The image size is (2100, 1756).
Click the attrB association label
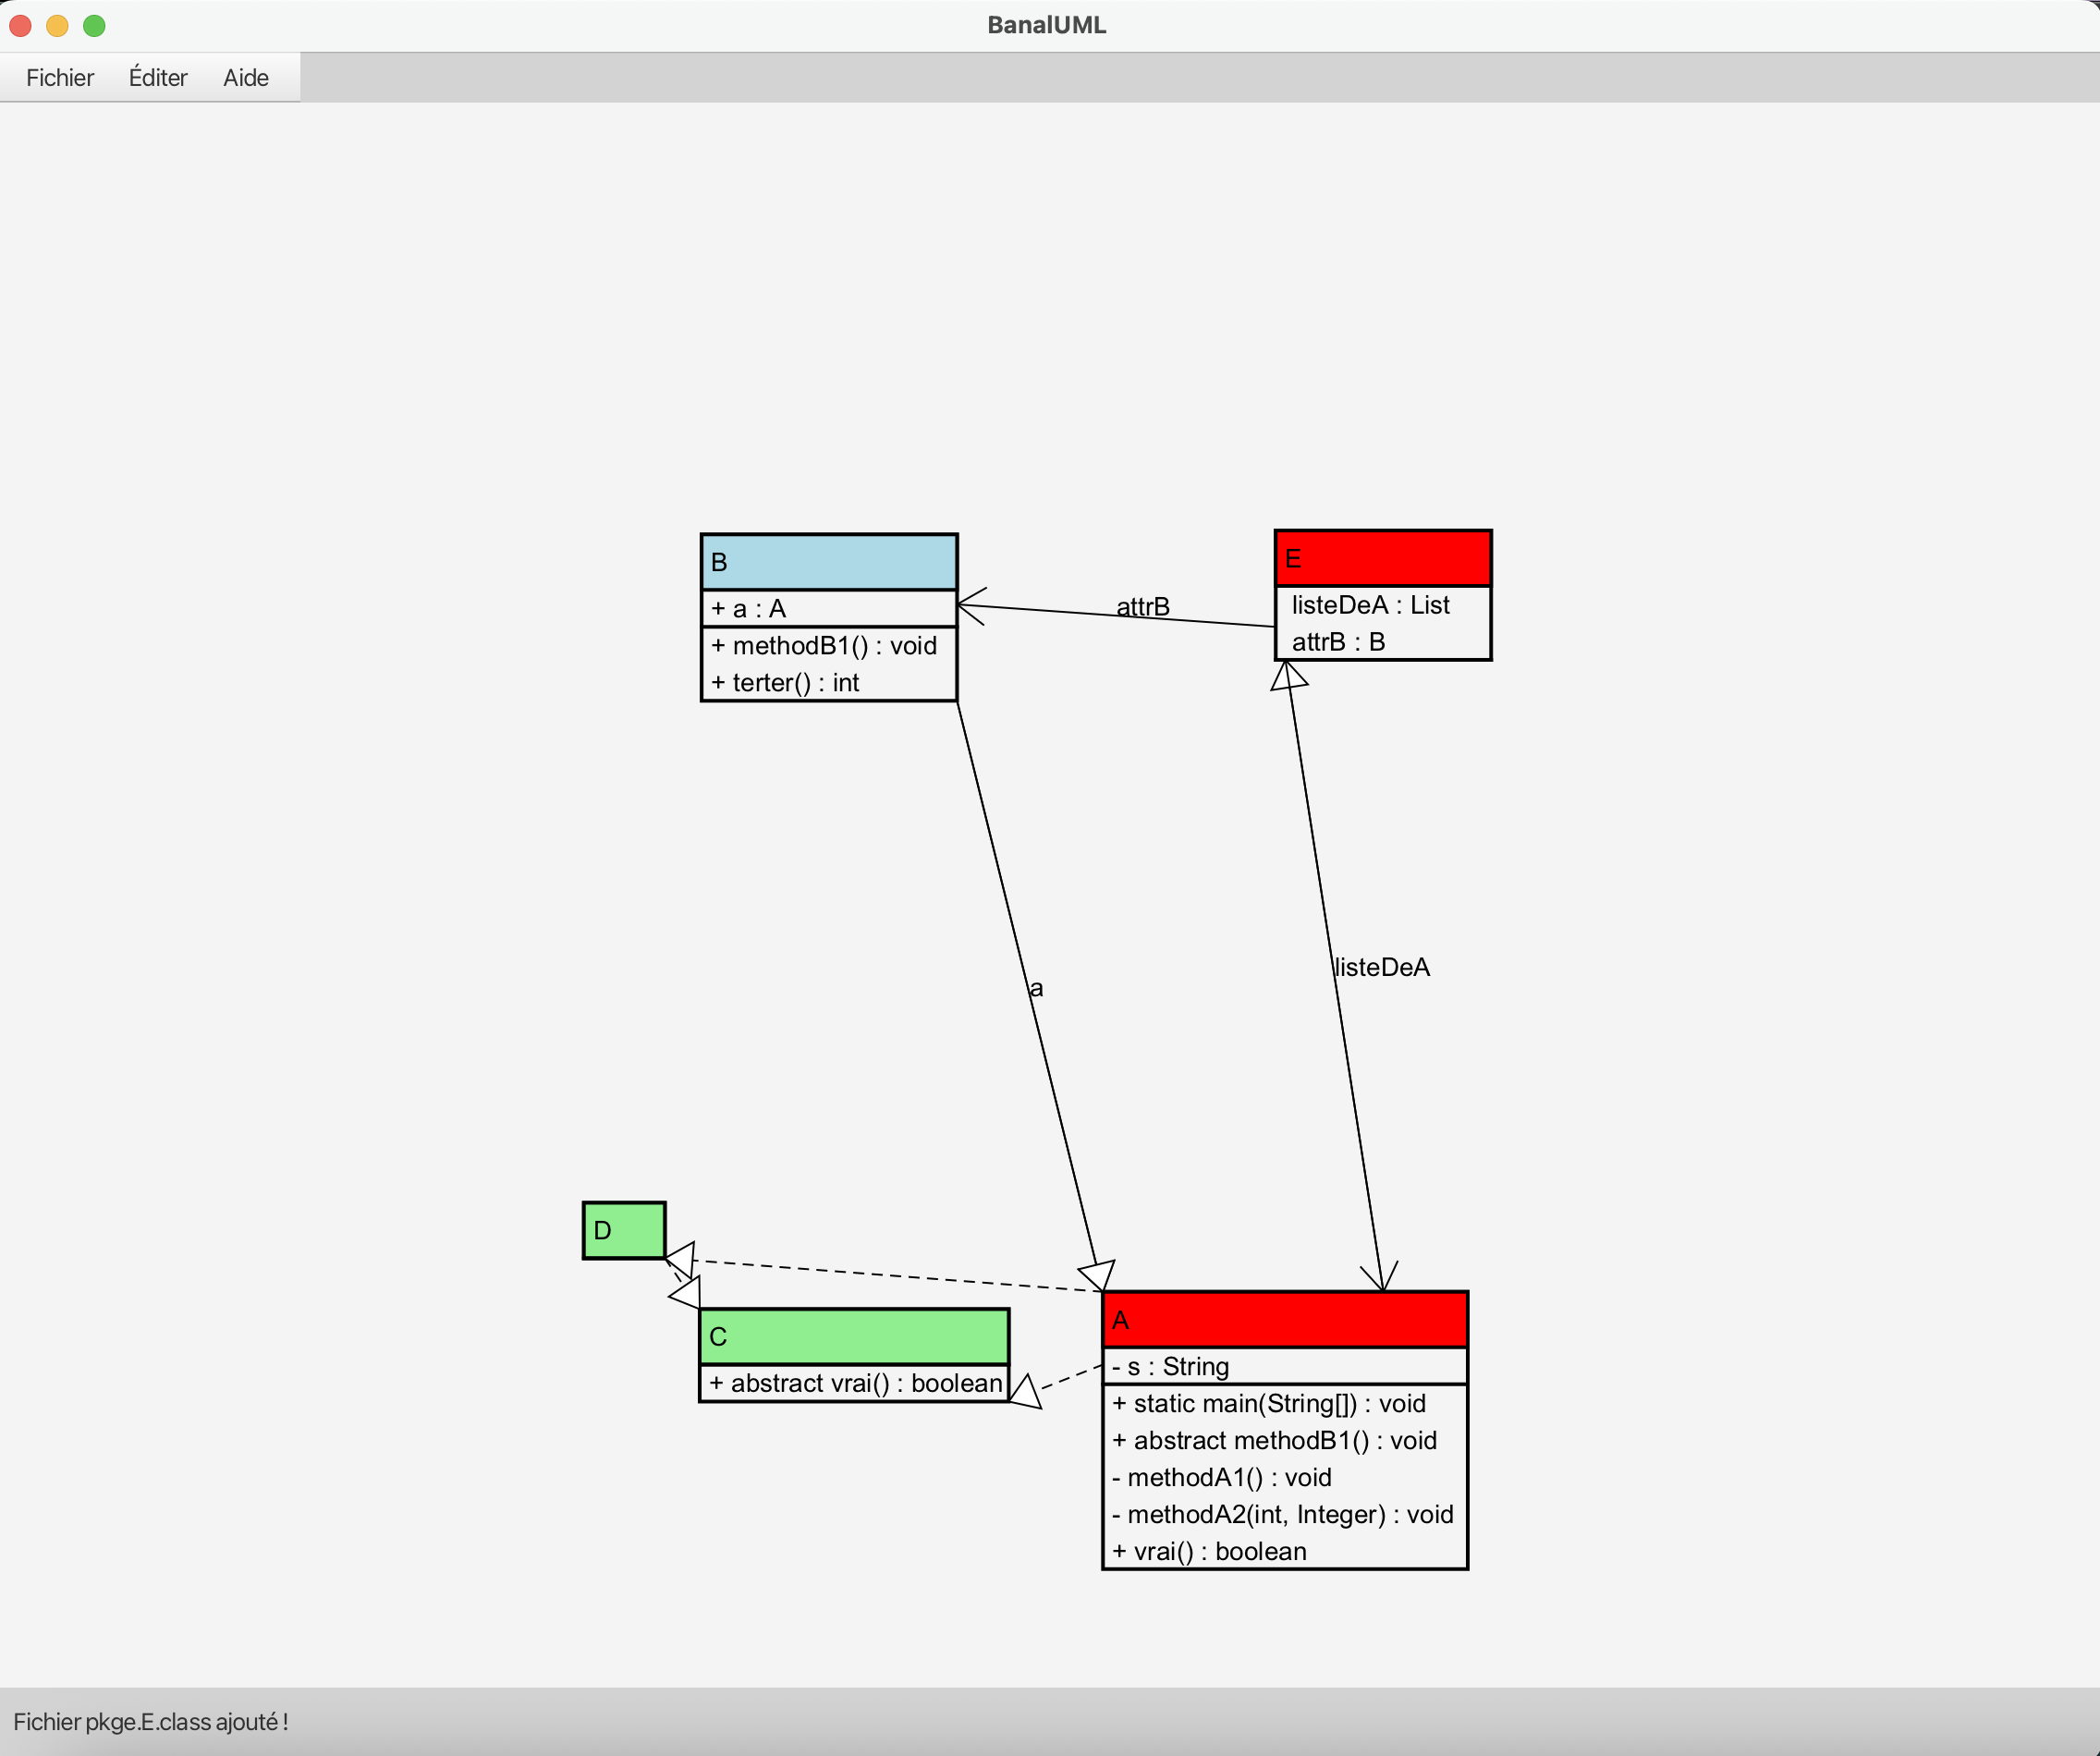pyautogui.click(x=1142, y=607)
